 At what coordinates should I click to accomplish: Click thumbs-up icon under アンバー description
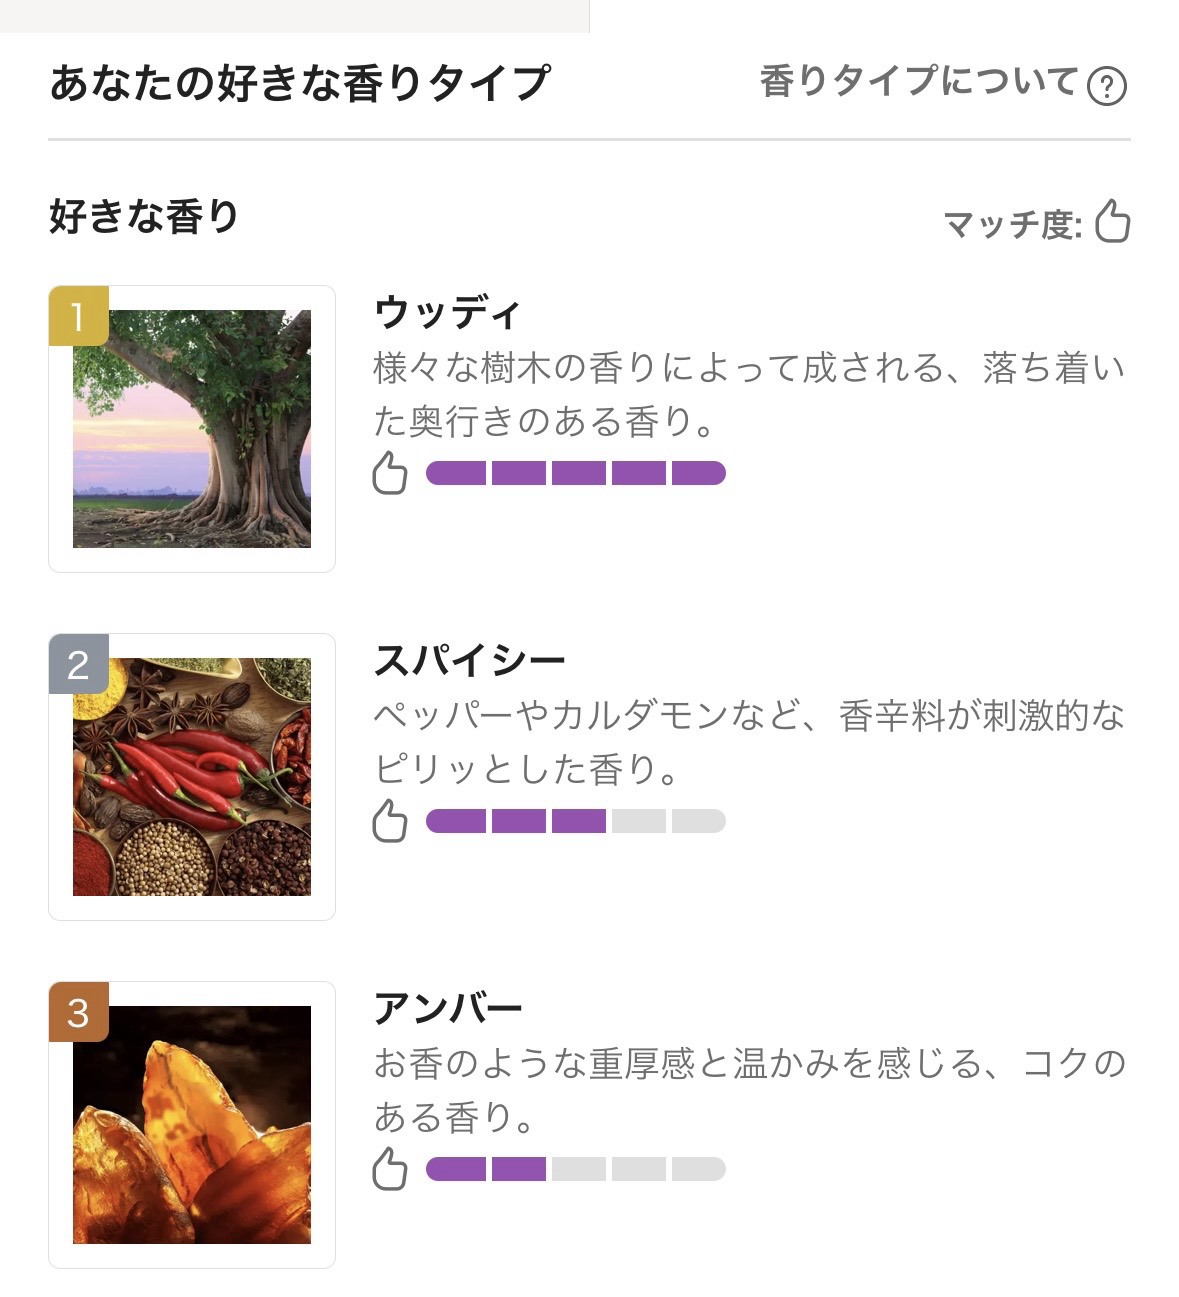390,1169
